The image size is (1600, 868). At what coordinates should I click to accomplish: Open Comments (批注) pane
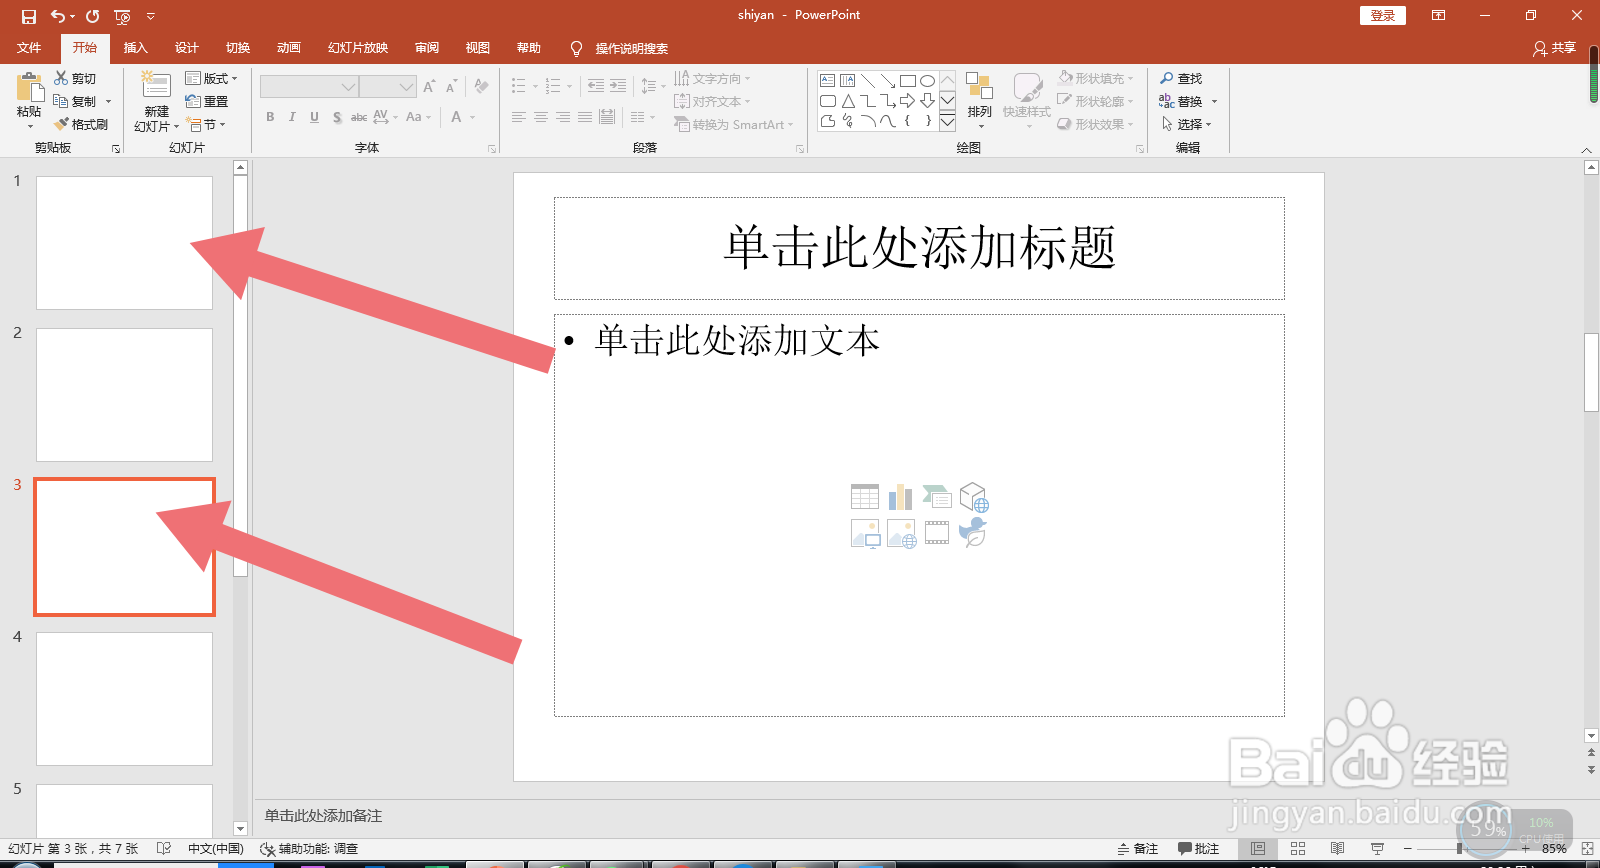pyautogui.click(x=1199, y=848)
